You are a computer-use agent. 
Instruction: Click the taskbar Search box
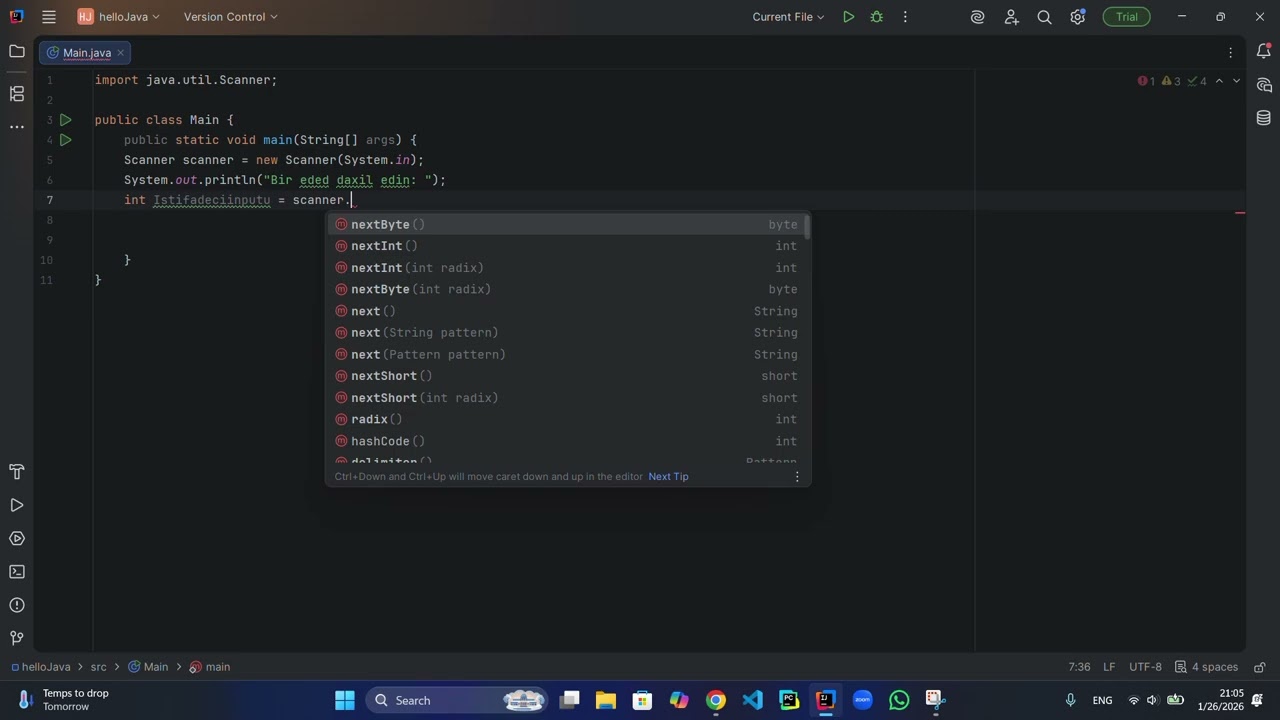point(458,700)
